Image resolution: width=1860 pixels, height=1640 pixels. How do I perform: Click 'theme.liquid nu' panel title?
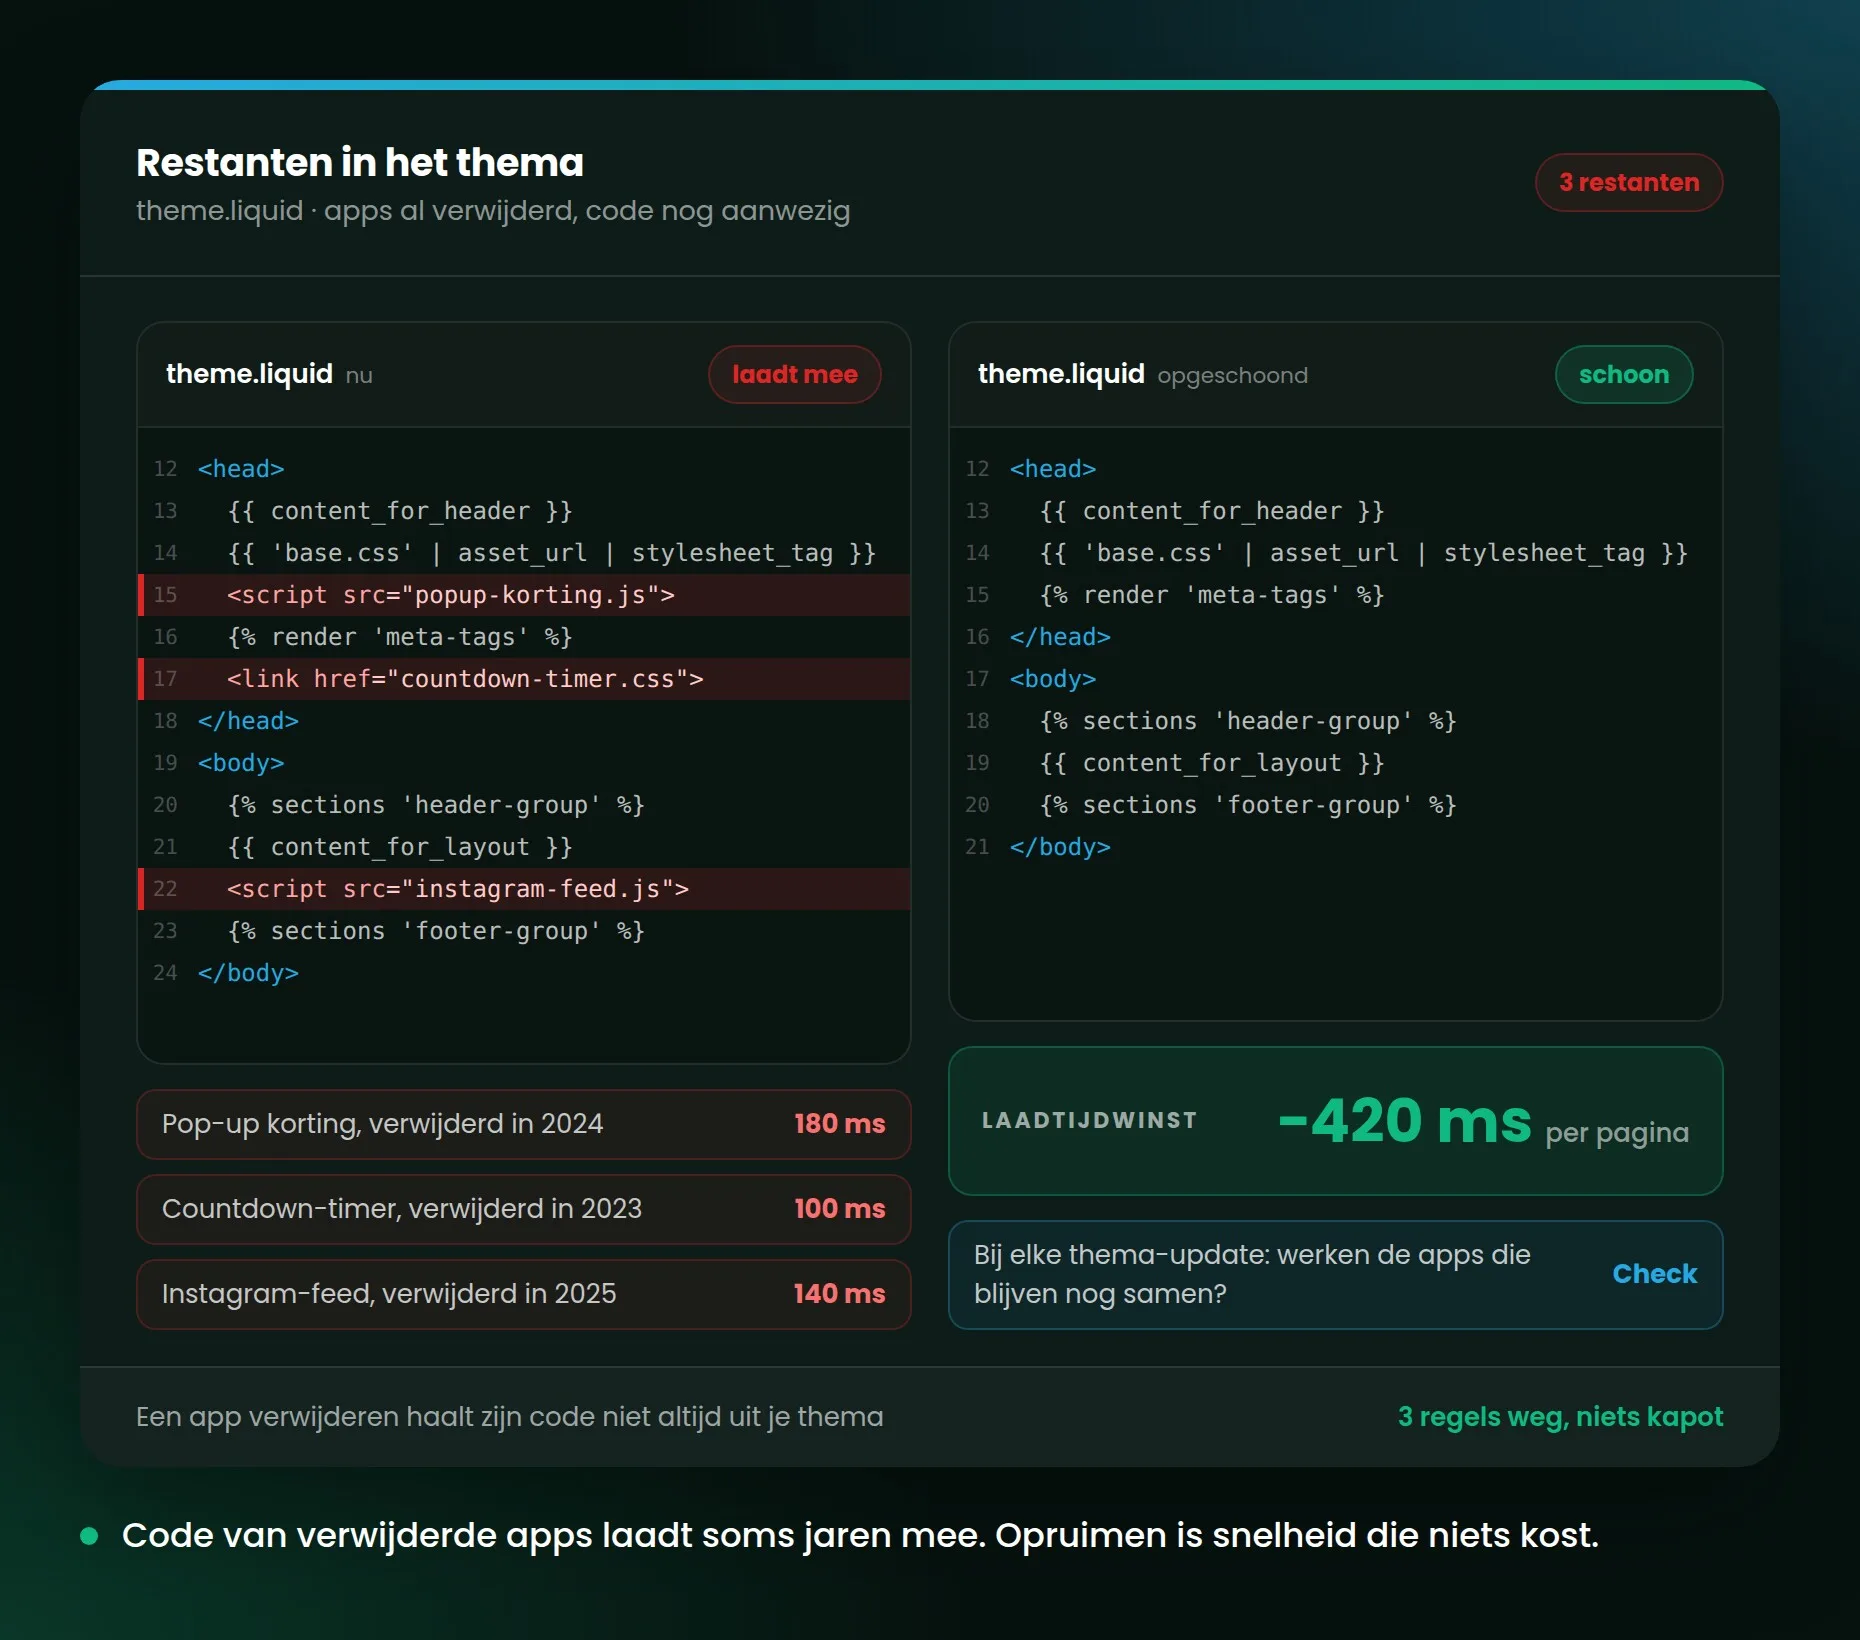tap(269, 375)
